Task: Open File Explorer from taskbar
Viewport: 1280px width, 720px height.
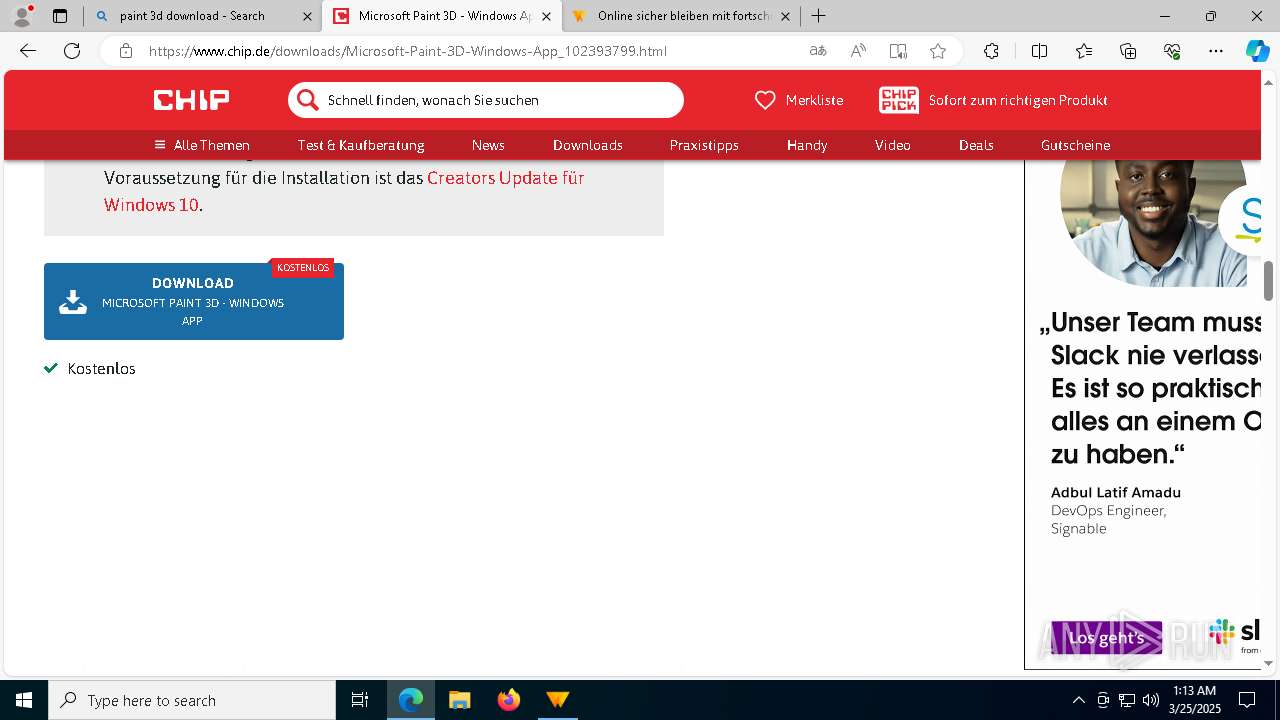Action: coord(459,700)
